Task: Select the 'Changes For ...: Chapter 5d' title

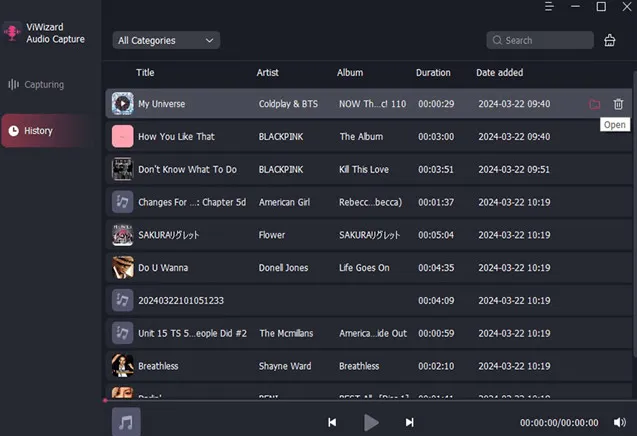Action: [192, 202]
